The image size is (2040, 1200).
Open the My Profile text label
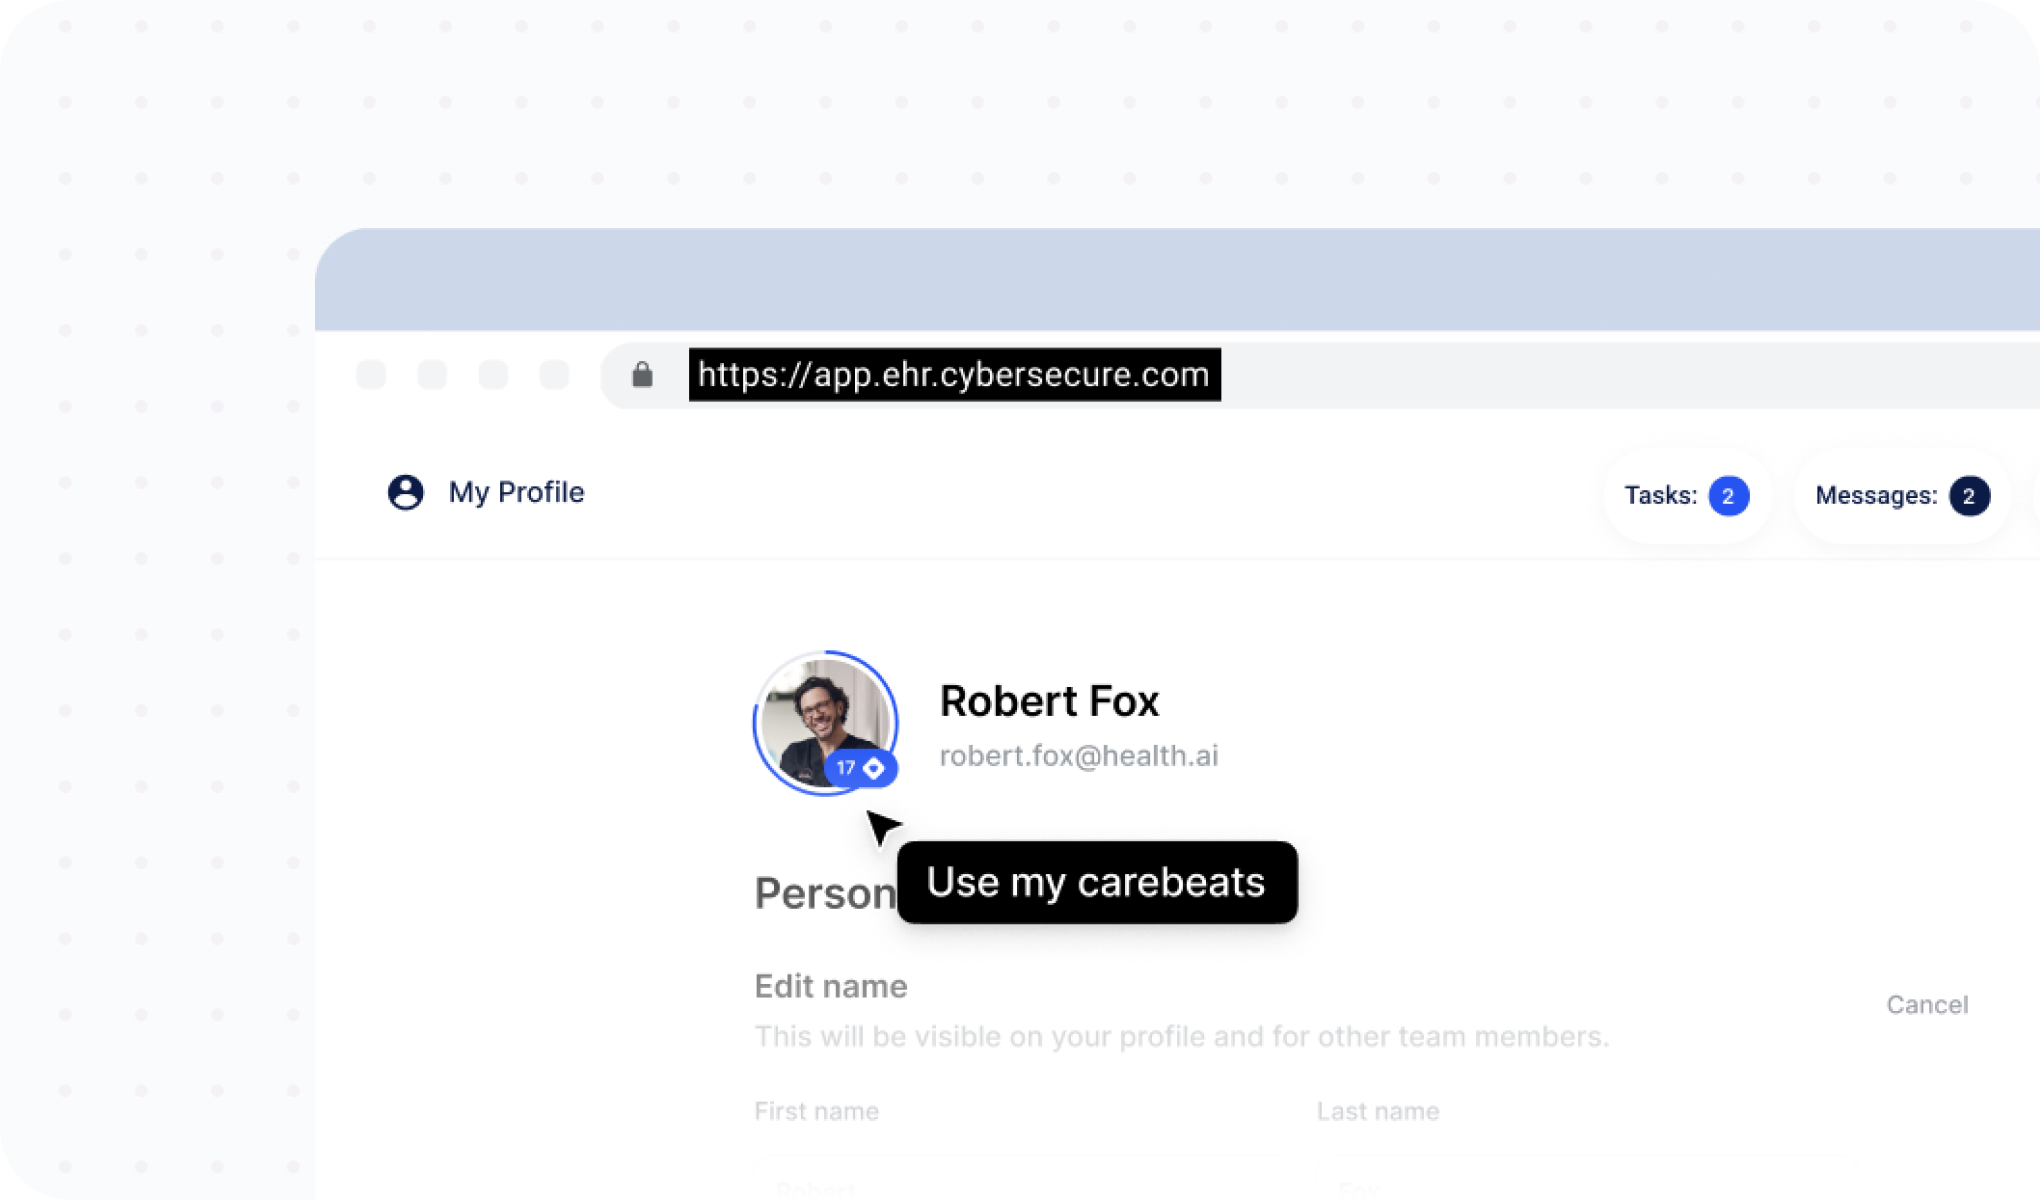point(516,492)
